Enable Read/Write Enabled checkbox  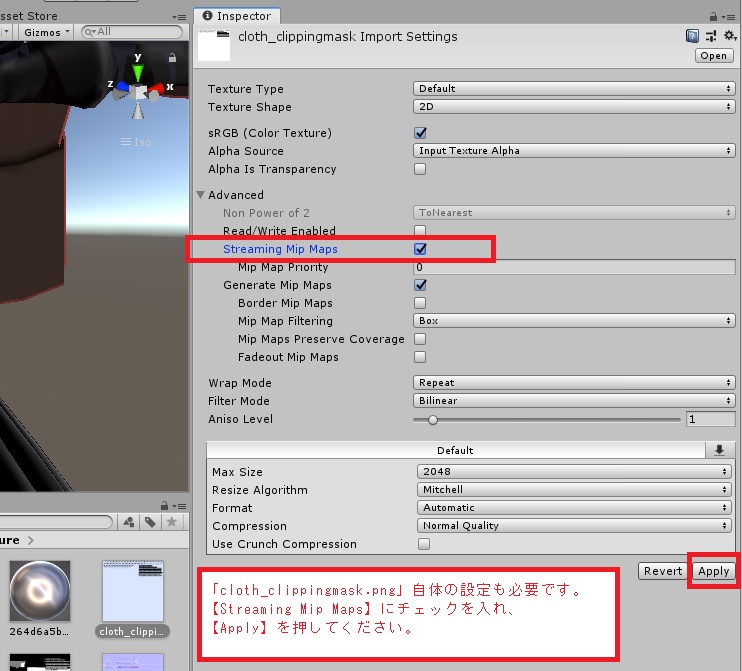coord(420,230)
